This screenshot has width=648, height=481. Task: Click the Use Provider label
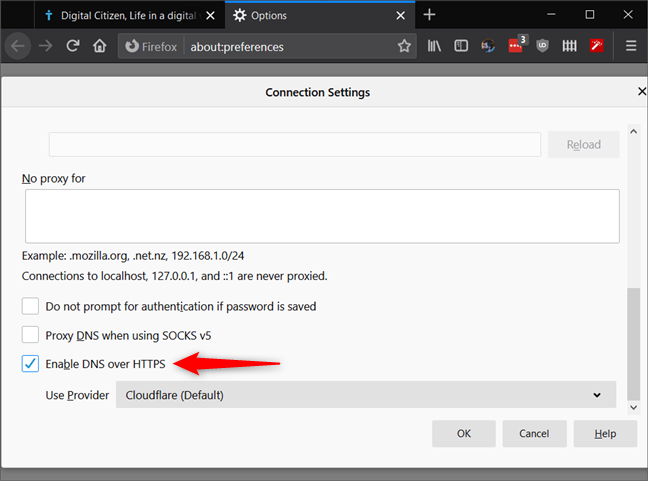tap(77, 395)
